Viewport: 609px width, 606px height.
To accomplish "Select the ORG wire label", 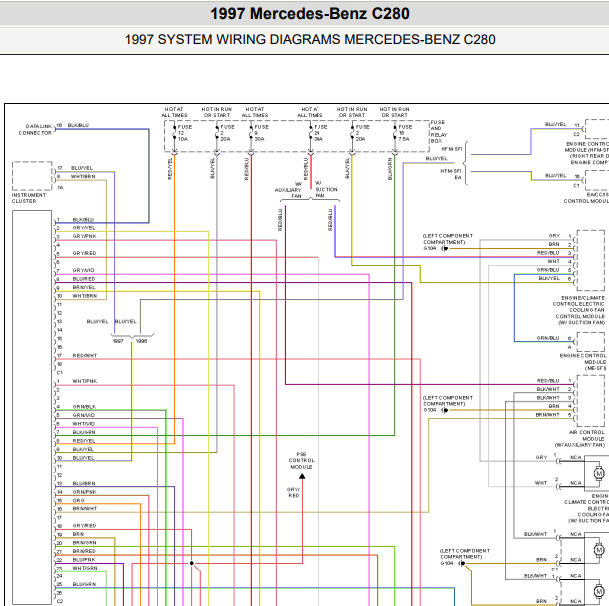I will 78,501.
